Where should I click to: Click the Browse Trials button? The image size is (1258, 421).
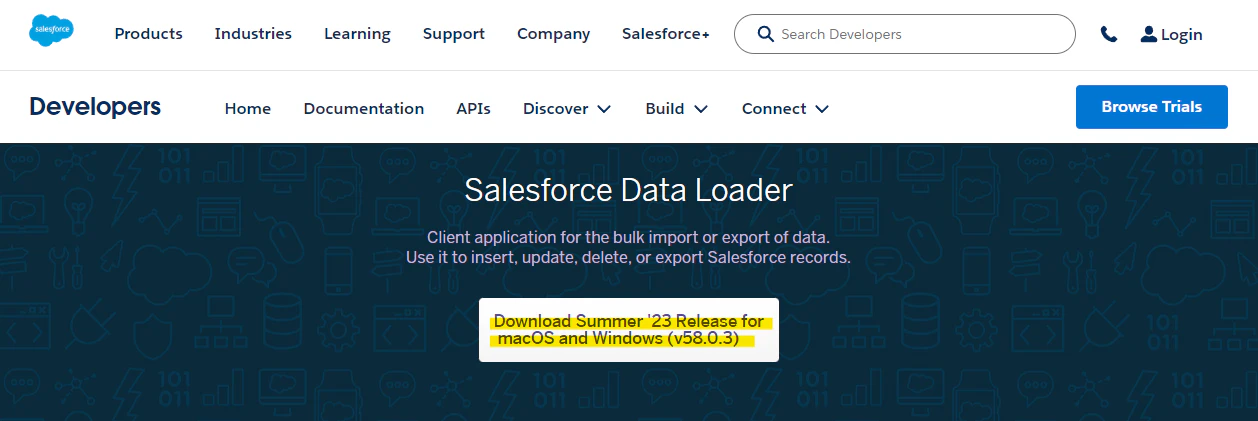(1151, 107)
